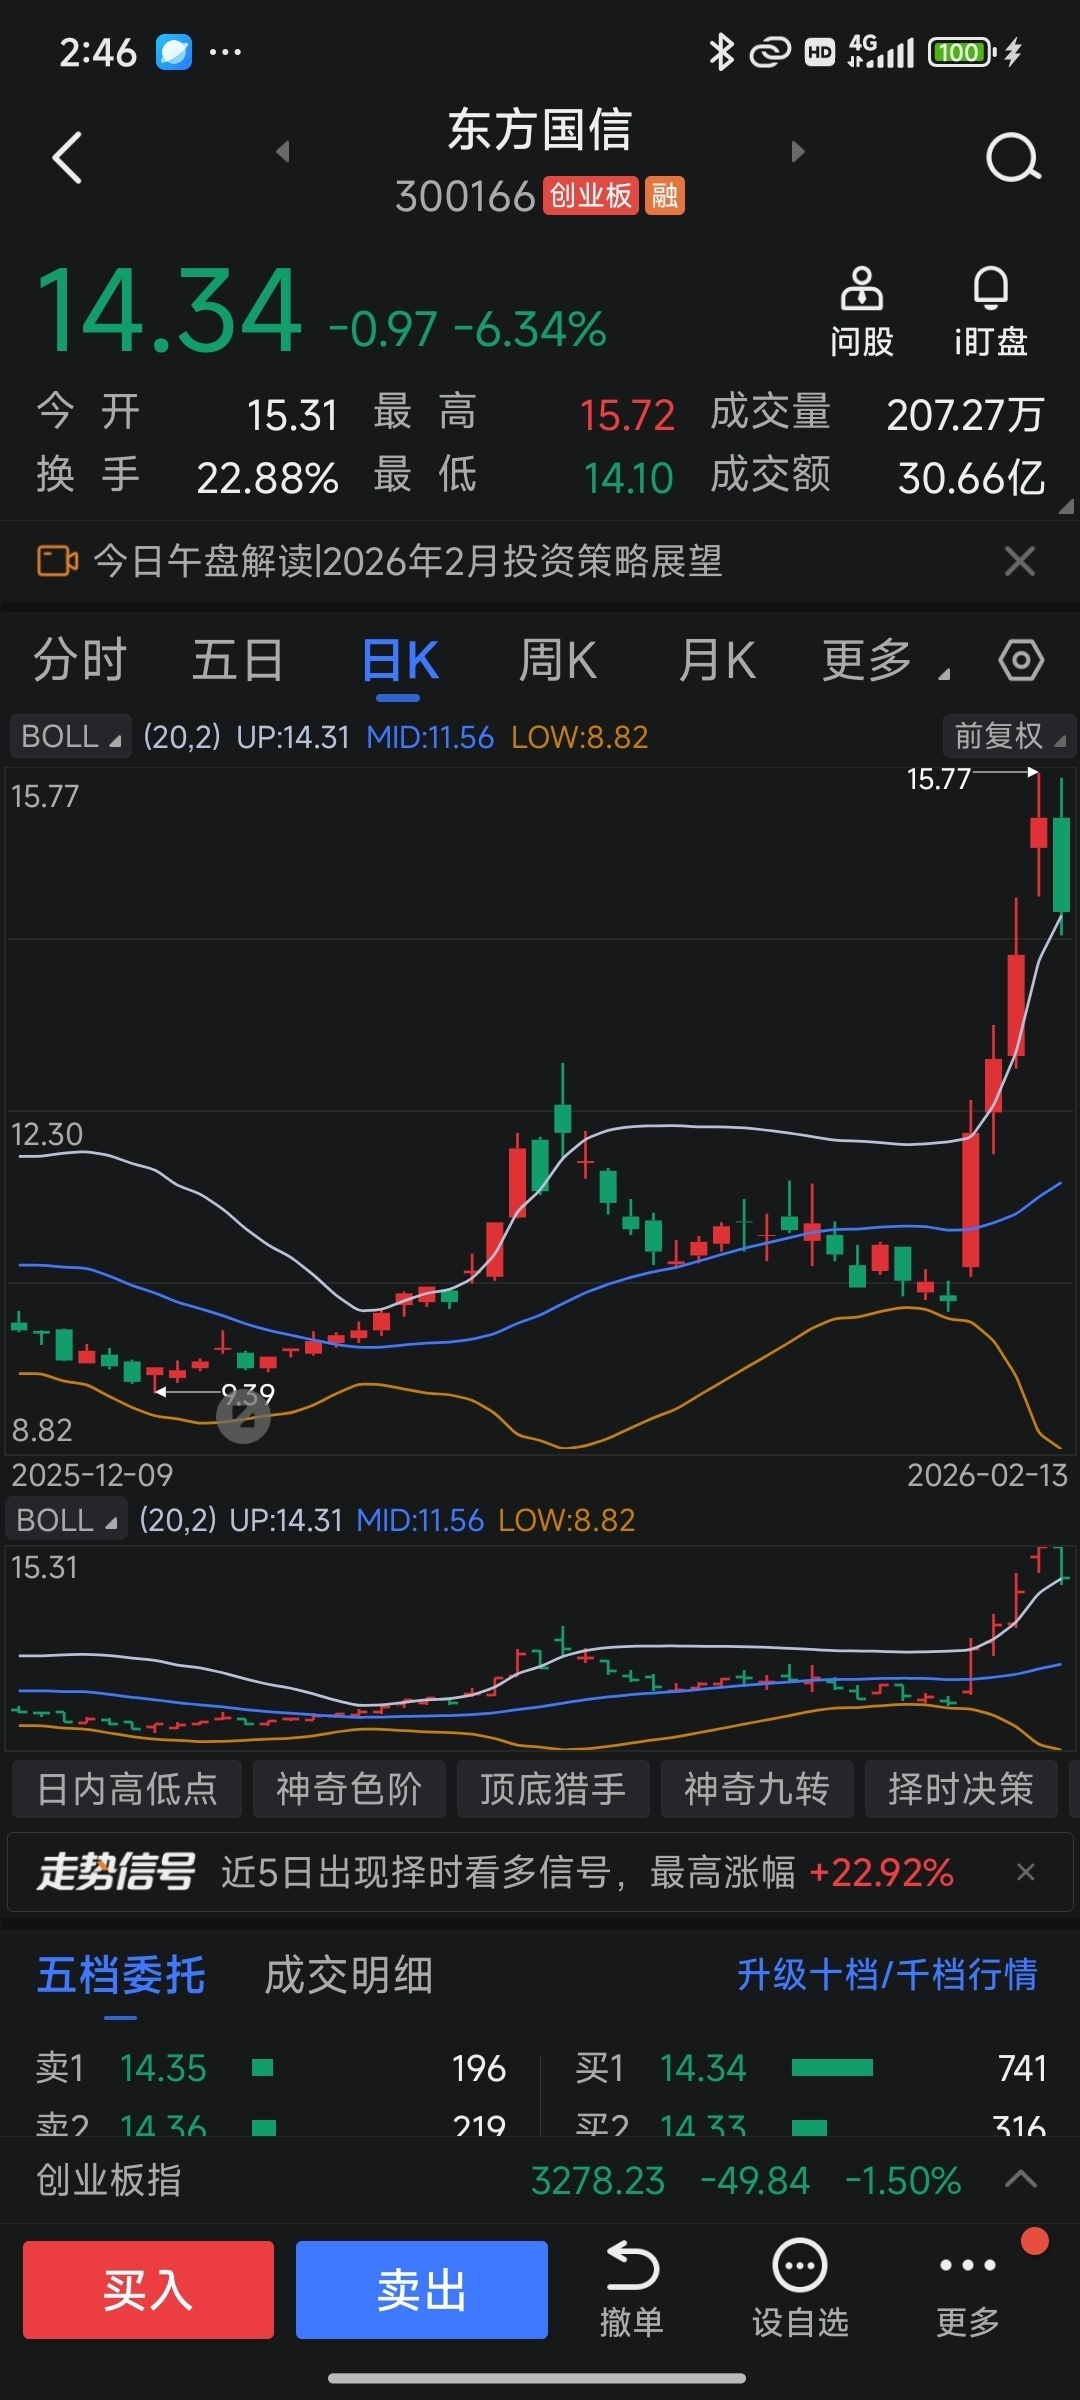This screenshot has height=2400, width=1080.
Task: Enable the 神奇九转 indicator
Action: pos(757,1789)
